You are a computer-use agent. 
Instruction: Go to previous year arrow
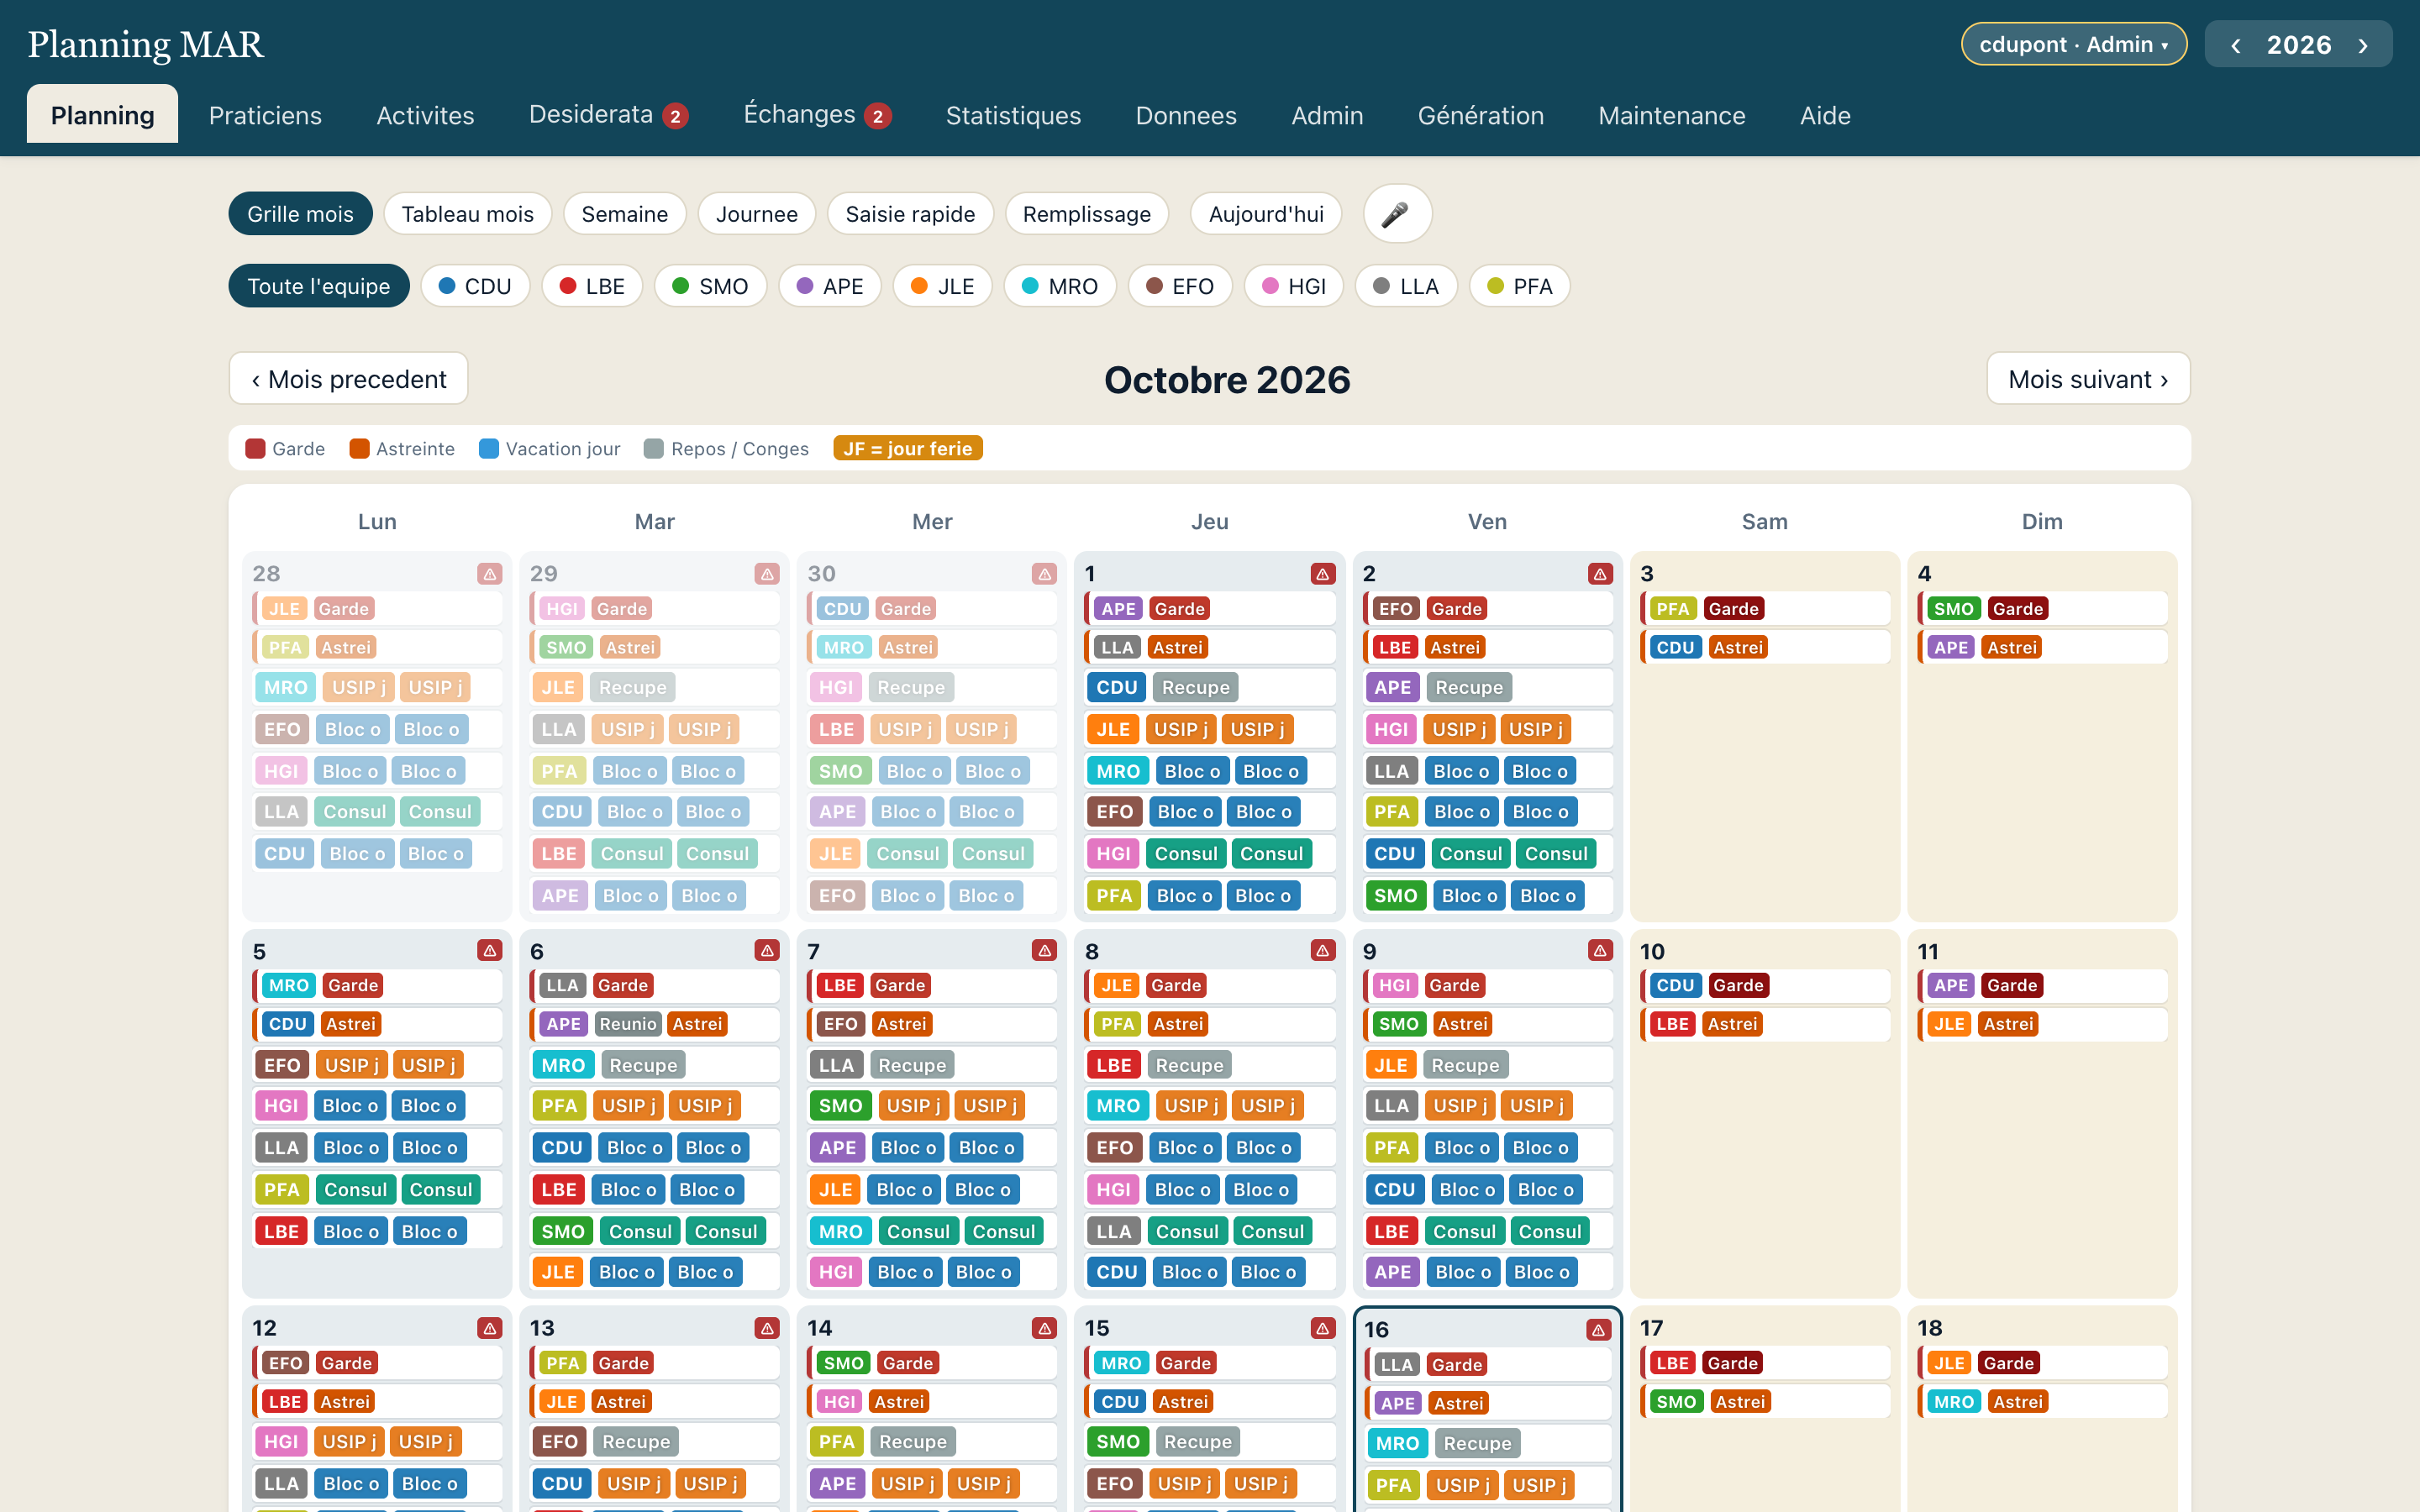click(2235, 45)
